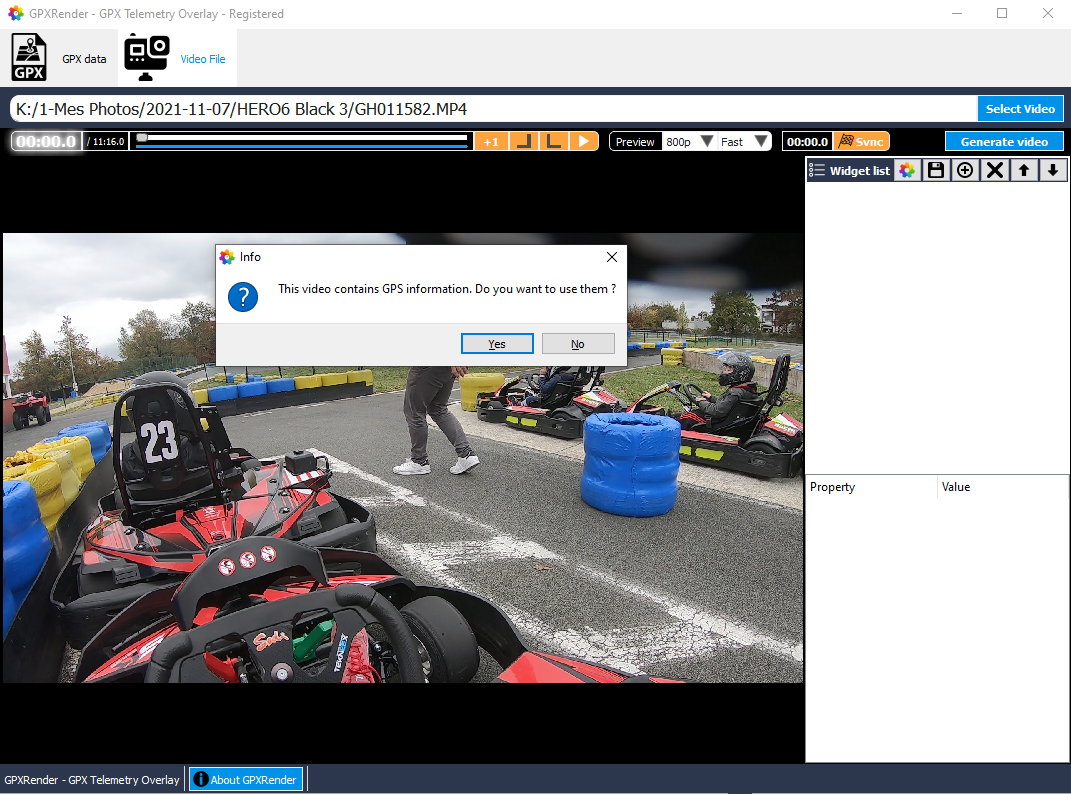Play the video preview
Image resolution: width=1071 pixels, height=794 pixels.
[x=584, y=141]
